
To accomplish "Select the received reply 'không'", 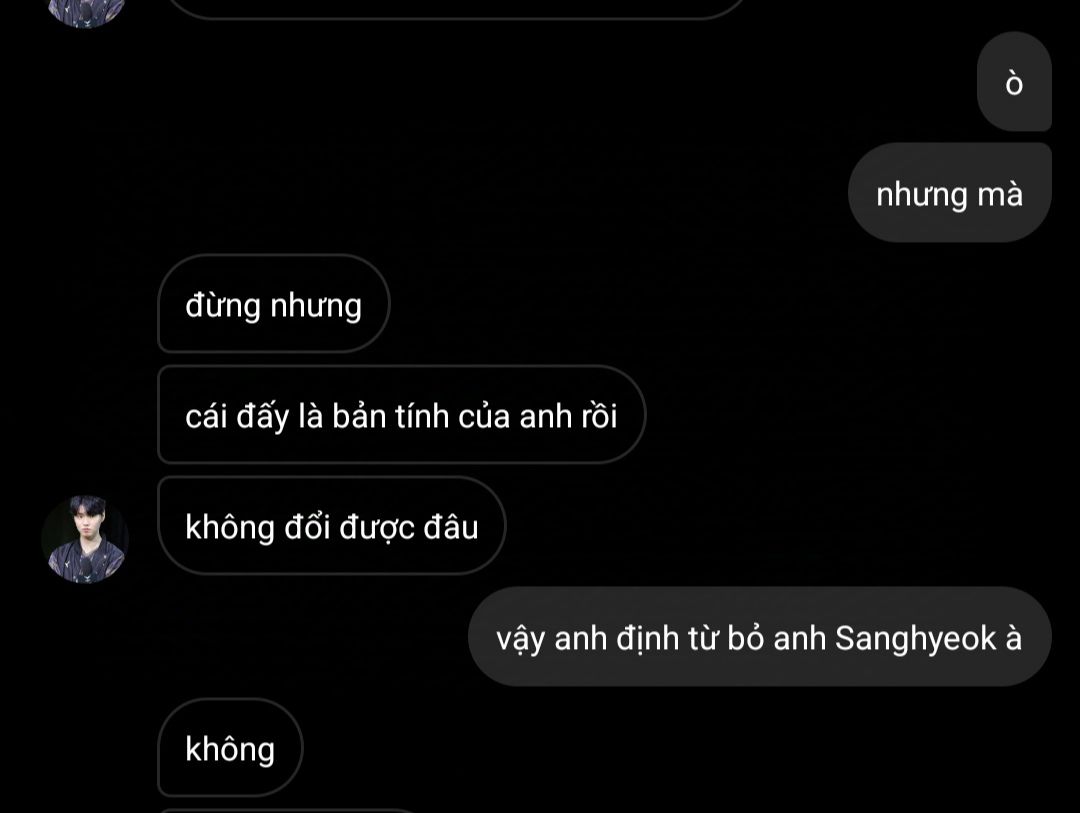I will (230, 748).
